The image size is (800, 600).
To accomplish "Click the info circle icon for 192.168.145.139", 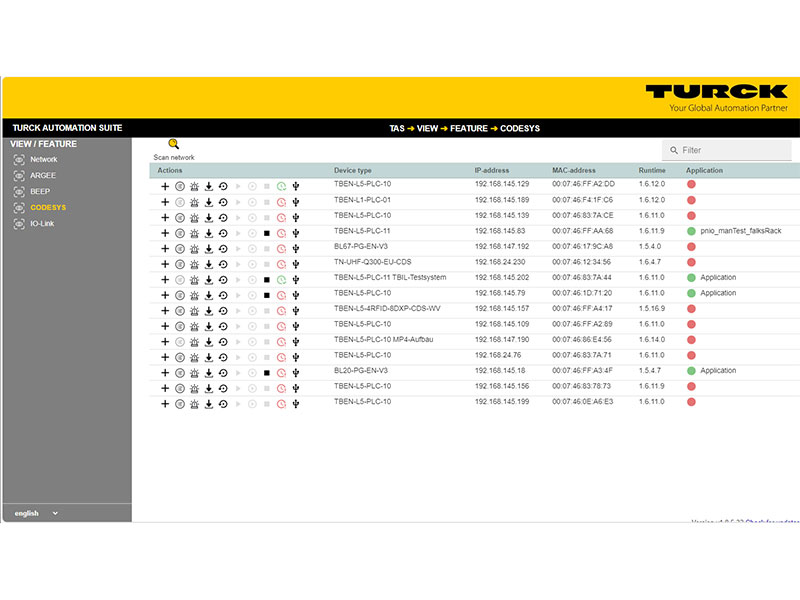I will tap(180, 218).
